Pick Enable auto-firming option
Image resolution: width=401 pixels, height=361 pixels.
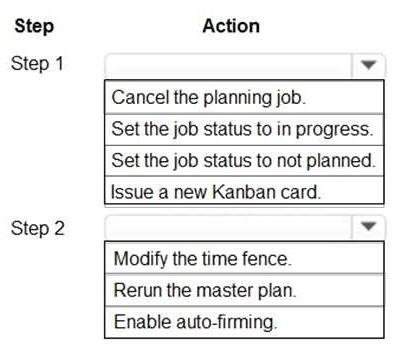click(244, 322)
